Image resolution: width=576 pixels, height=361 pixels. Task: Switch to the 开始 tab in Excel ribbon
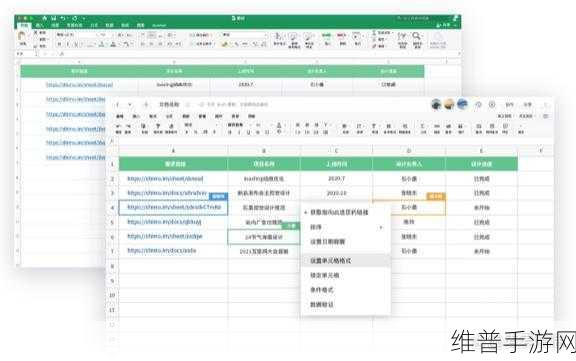click(24, 25)
